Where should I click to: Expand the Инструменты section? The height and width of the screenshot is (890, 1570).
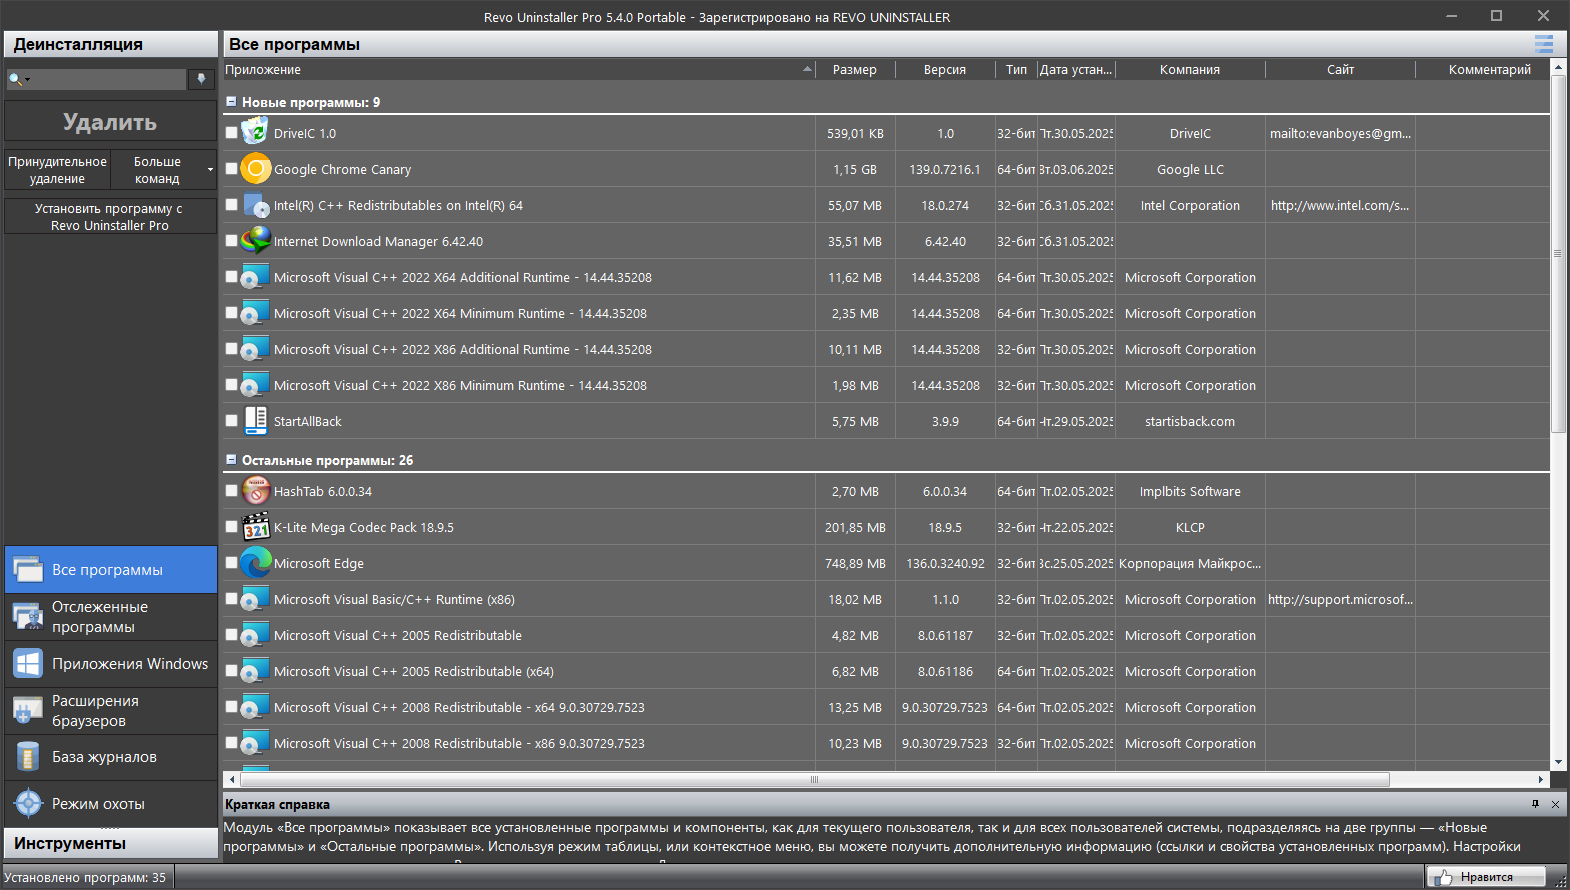coord(110,843)
